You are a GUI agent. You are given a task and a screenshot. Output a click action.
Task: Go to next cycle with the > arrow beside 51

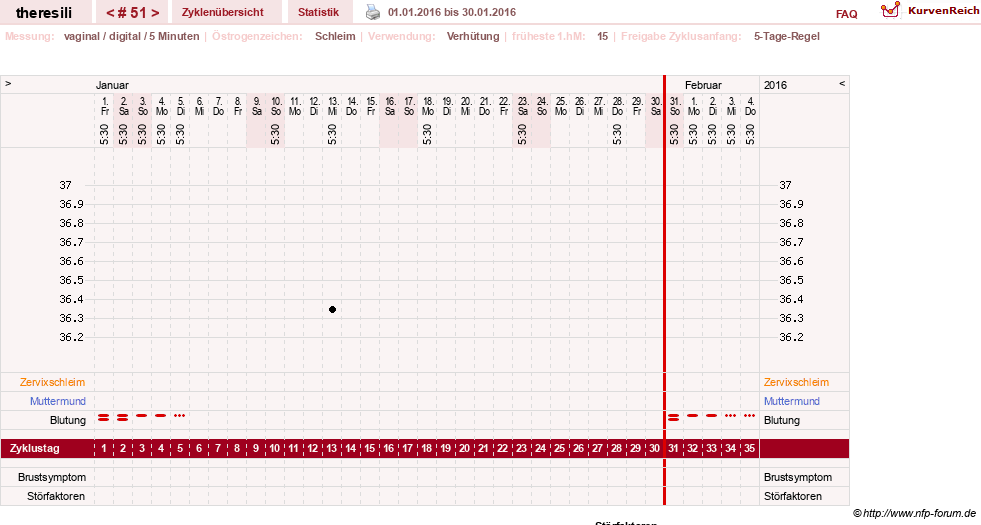[155, 13]
